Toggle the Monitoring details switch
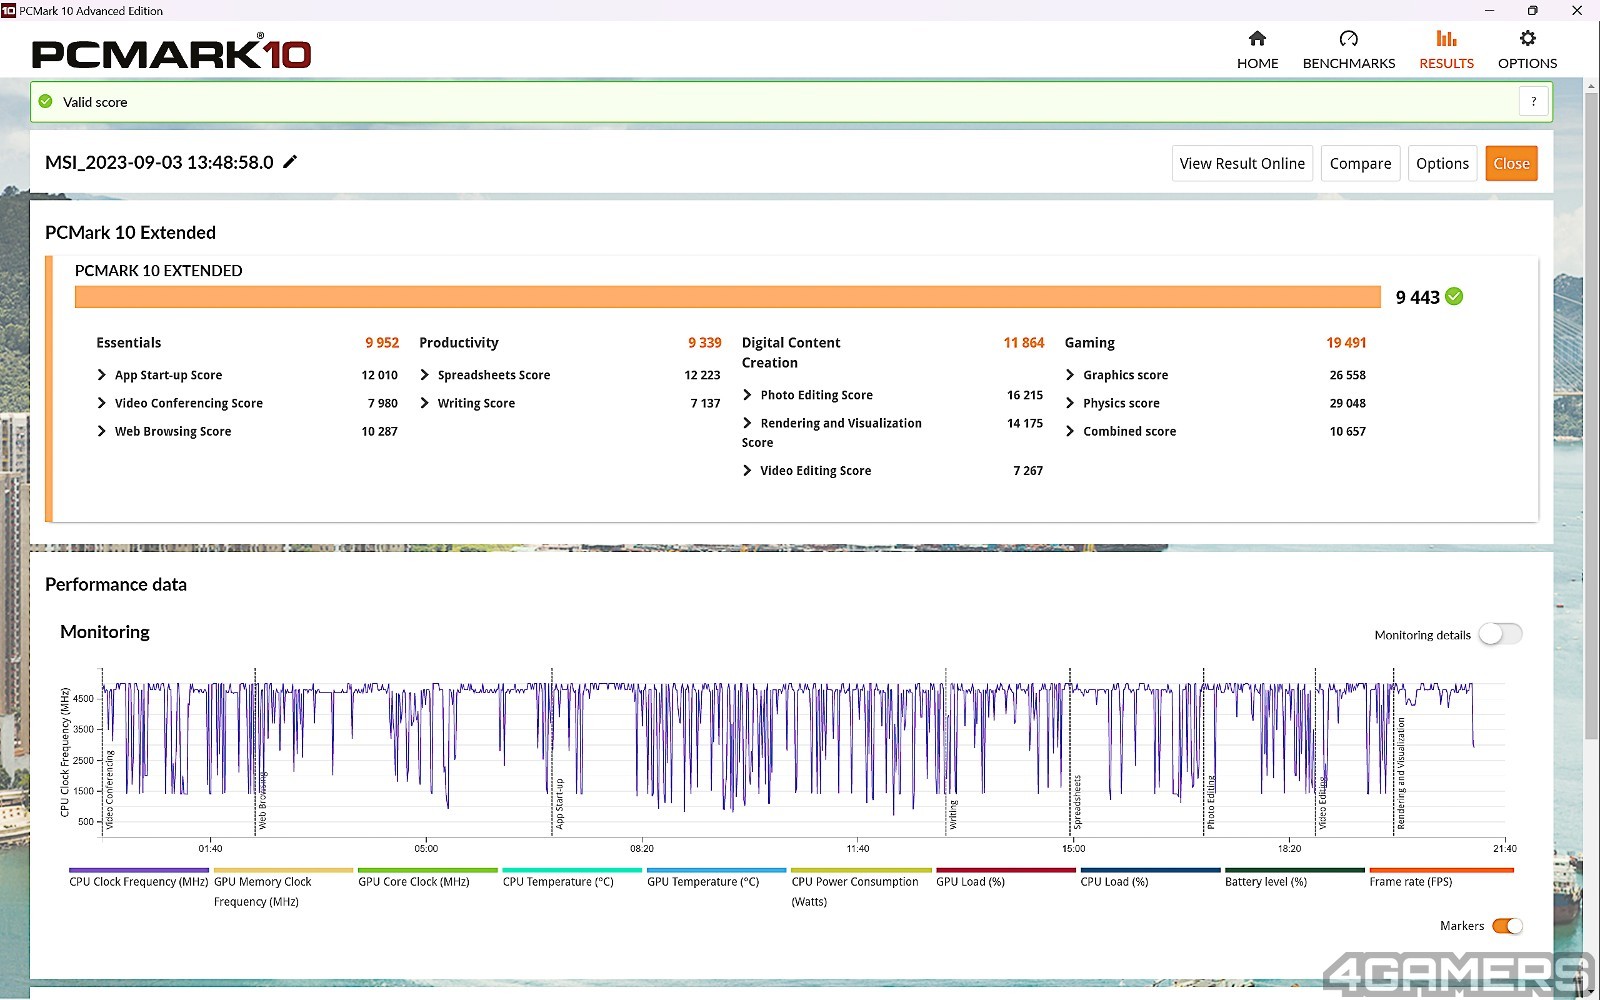This screenshot has height=1000, width=1600. (x=1501, y=634)
